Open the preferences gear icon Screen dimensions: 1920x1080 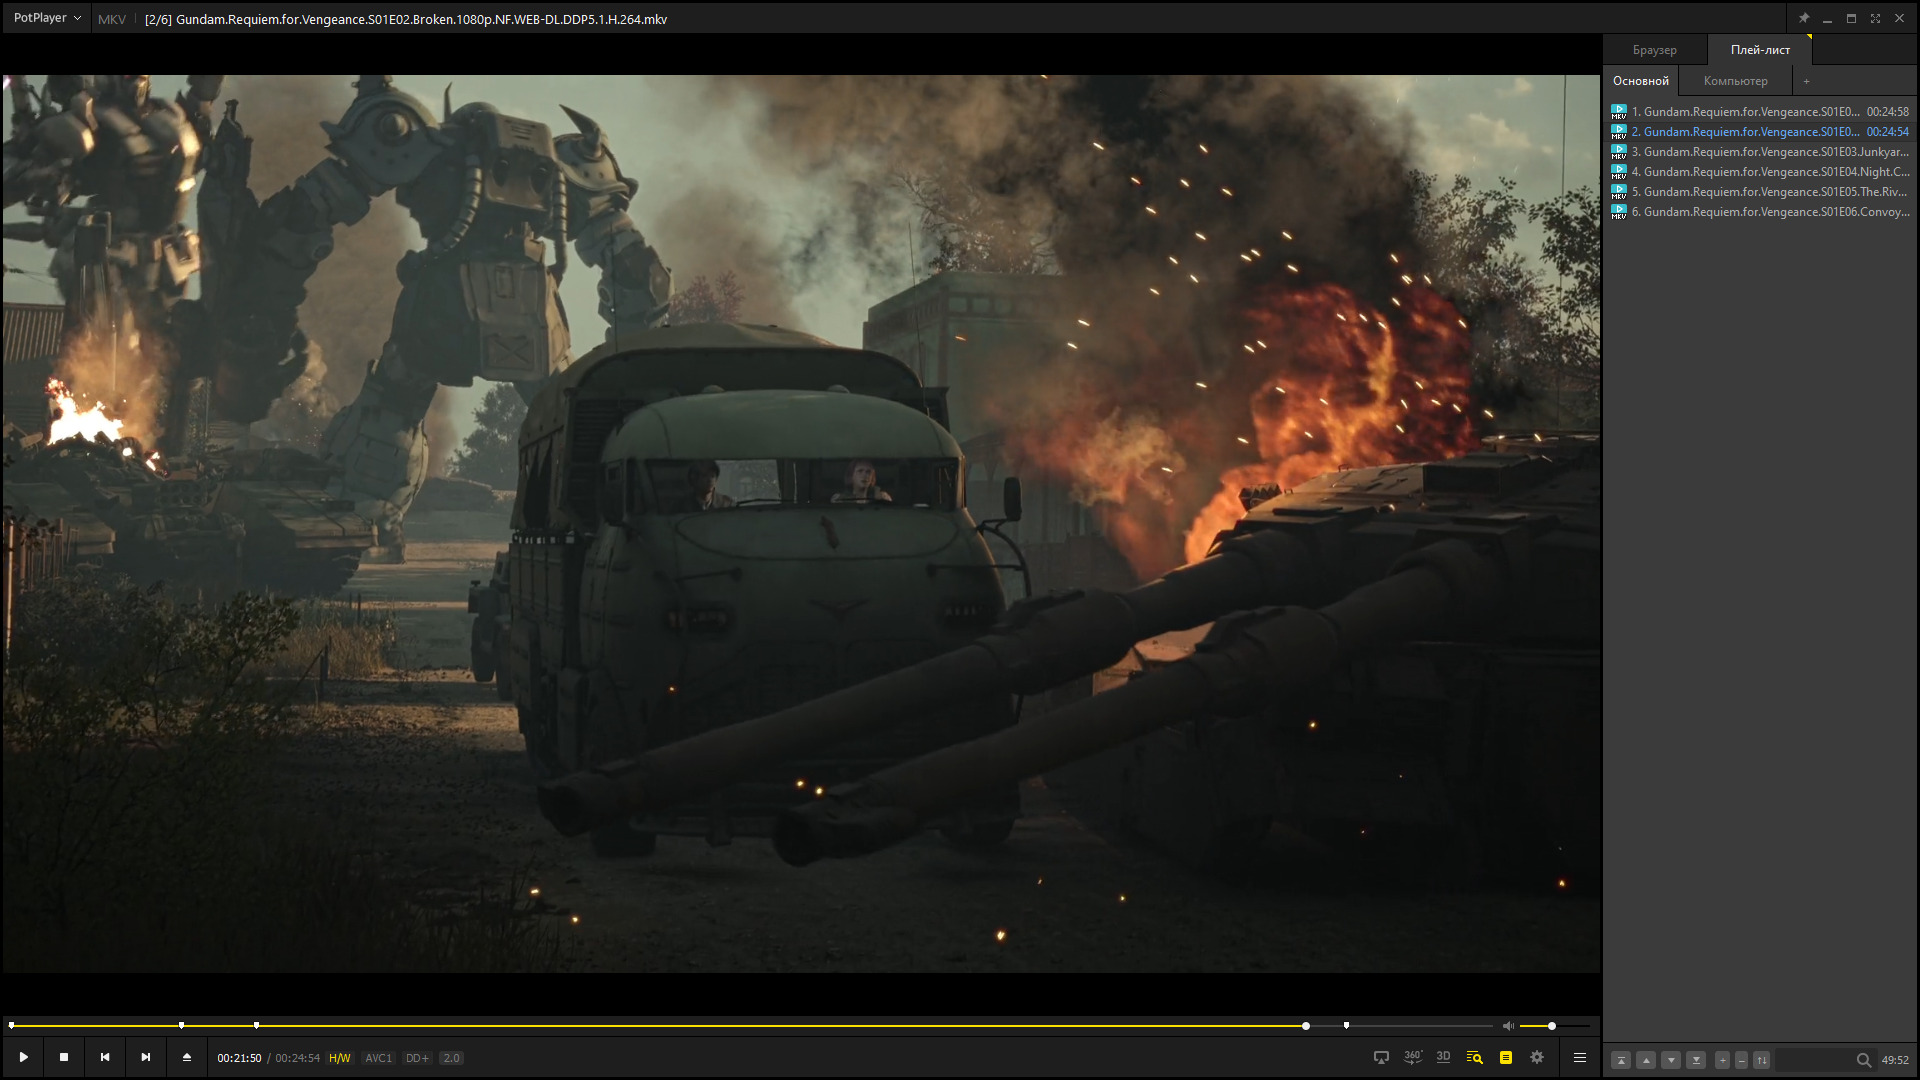[1537, 1057]
